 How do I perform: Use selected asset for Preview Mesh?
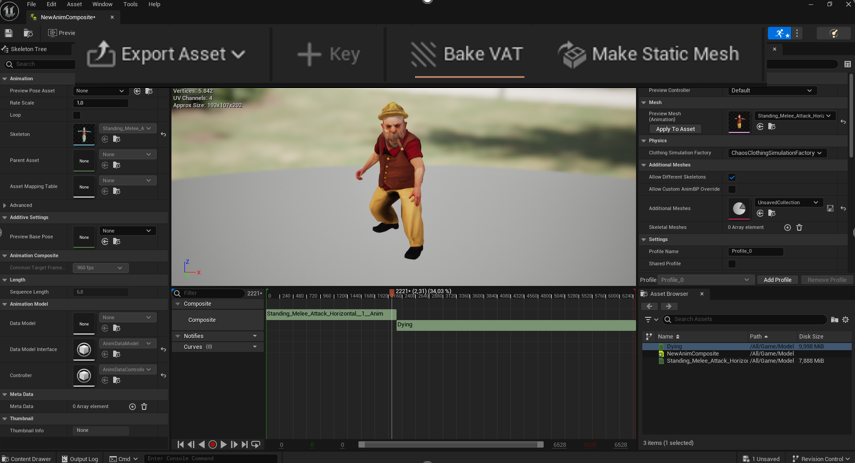[x=760, y=127]
